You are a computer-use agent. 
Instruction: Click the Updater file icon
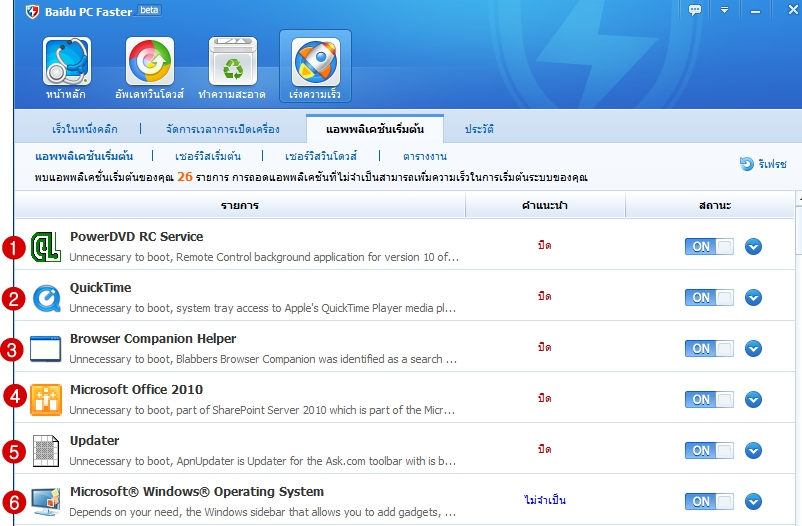point(46,451)
